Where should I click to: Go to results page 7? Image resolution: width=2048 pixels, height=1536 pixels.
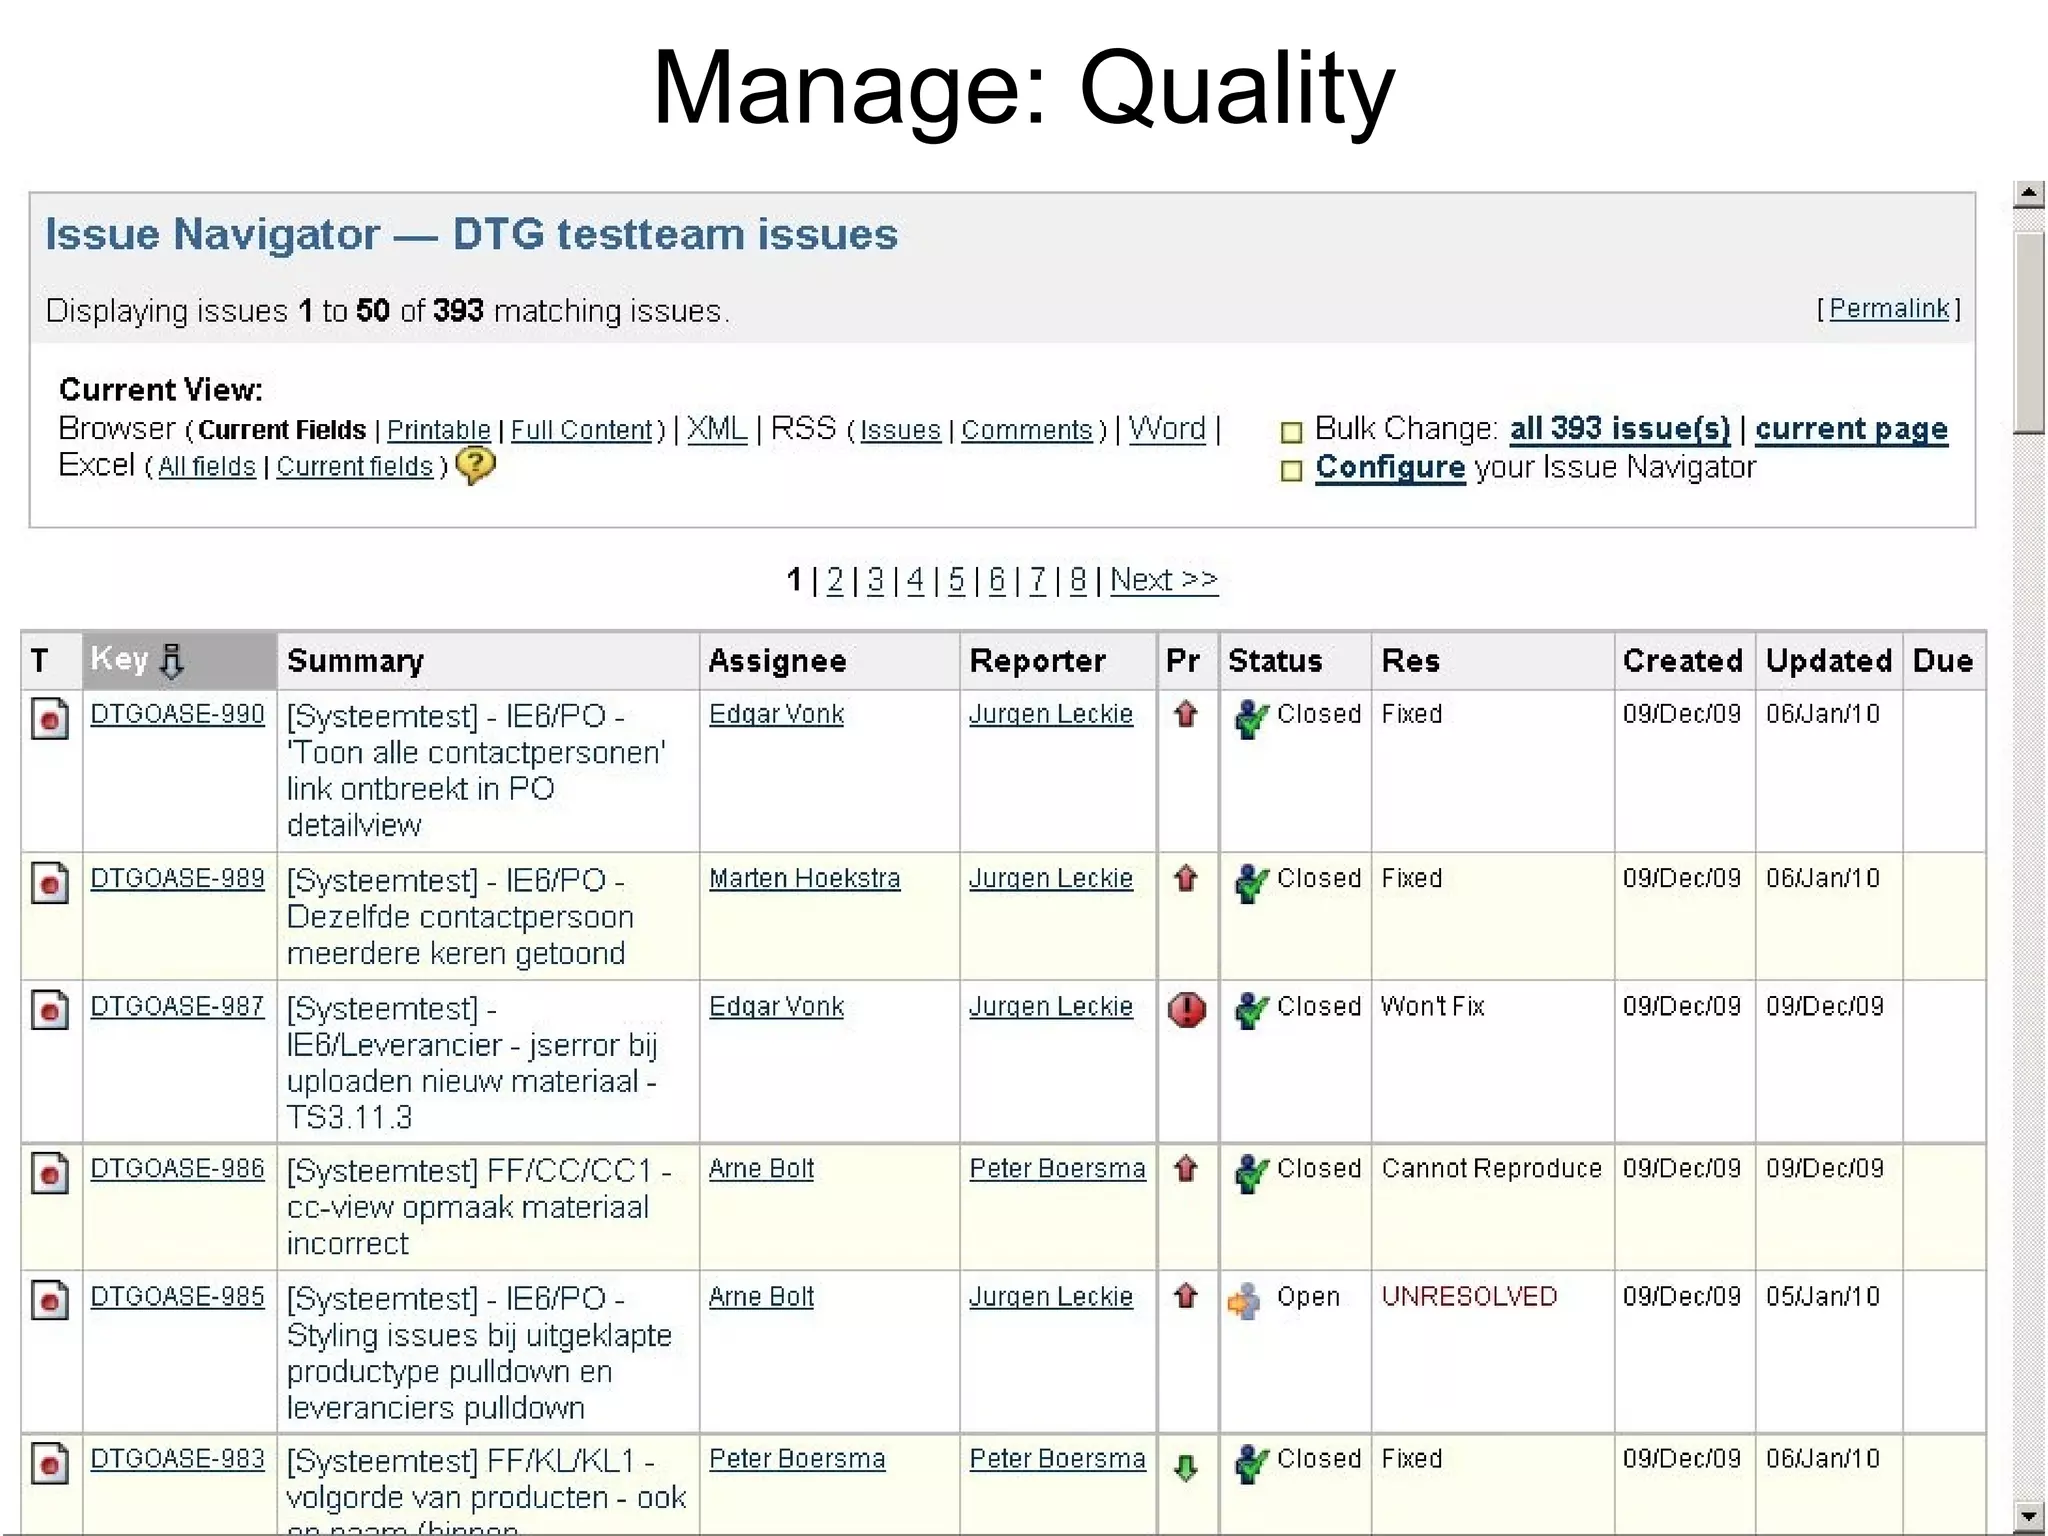click(1037, 579)
